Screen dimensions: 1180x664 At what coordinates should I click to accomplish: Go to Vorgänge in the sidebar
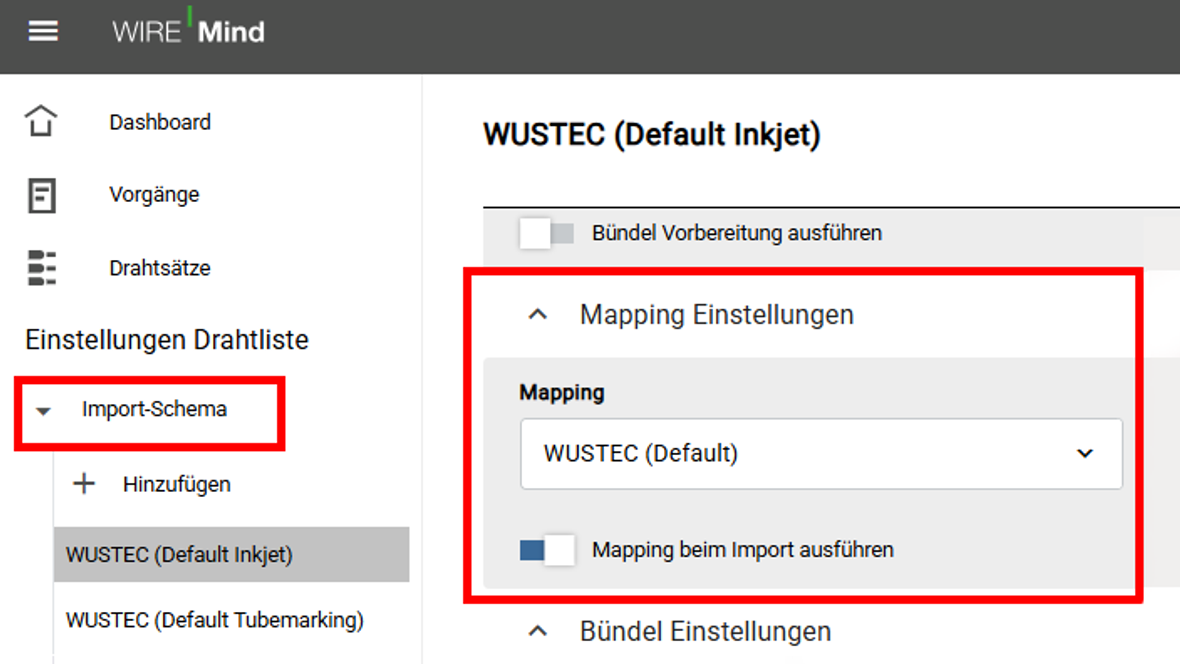pyautogui.click(x=154, y=195)
